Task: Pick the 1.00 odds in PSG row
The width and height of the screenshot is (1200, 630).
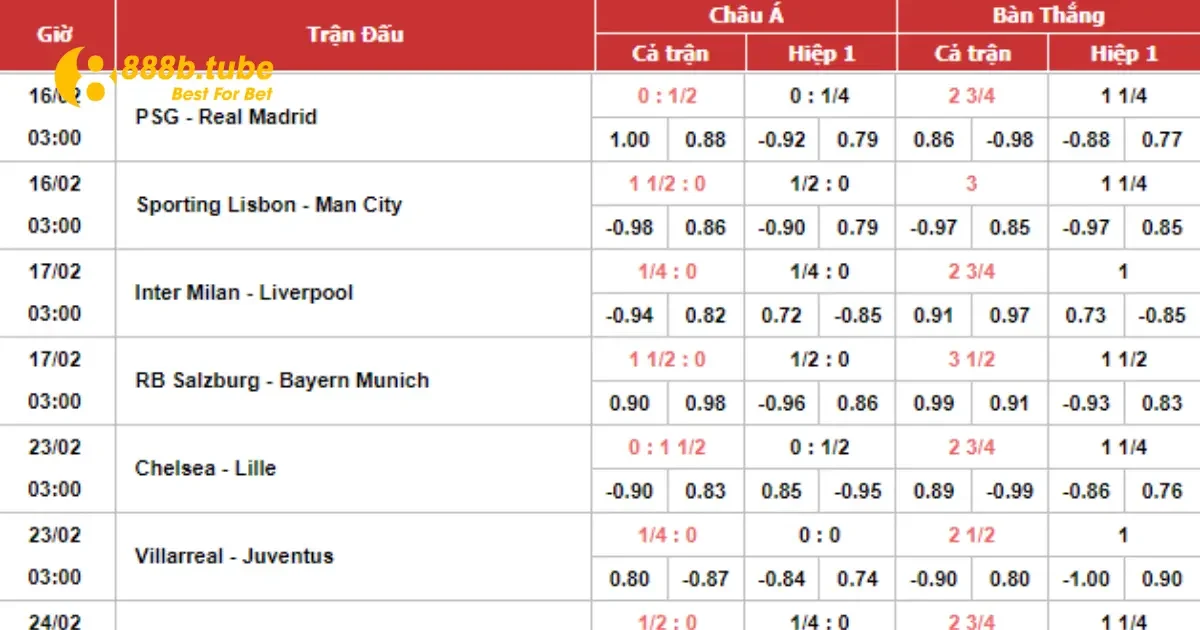Action: (629, 140)
